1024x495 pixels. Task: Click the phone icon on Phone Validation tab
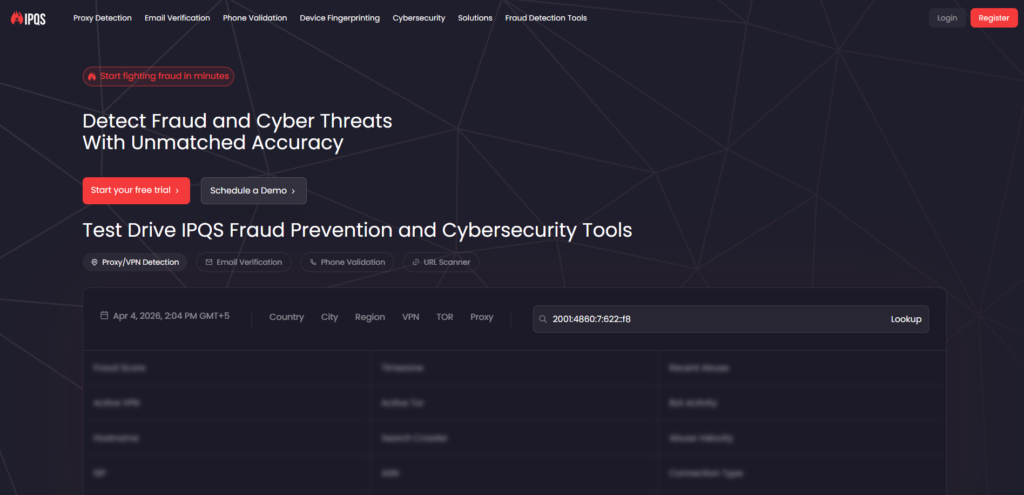[313, 262]
